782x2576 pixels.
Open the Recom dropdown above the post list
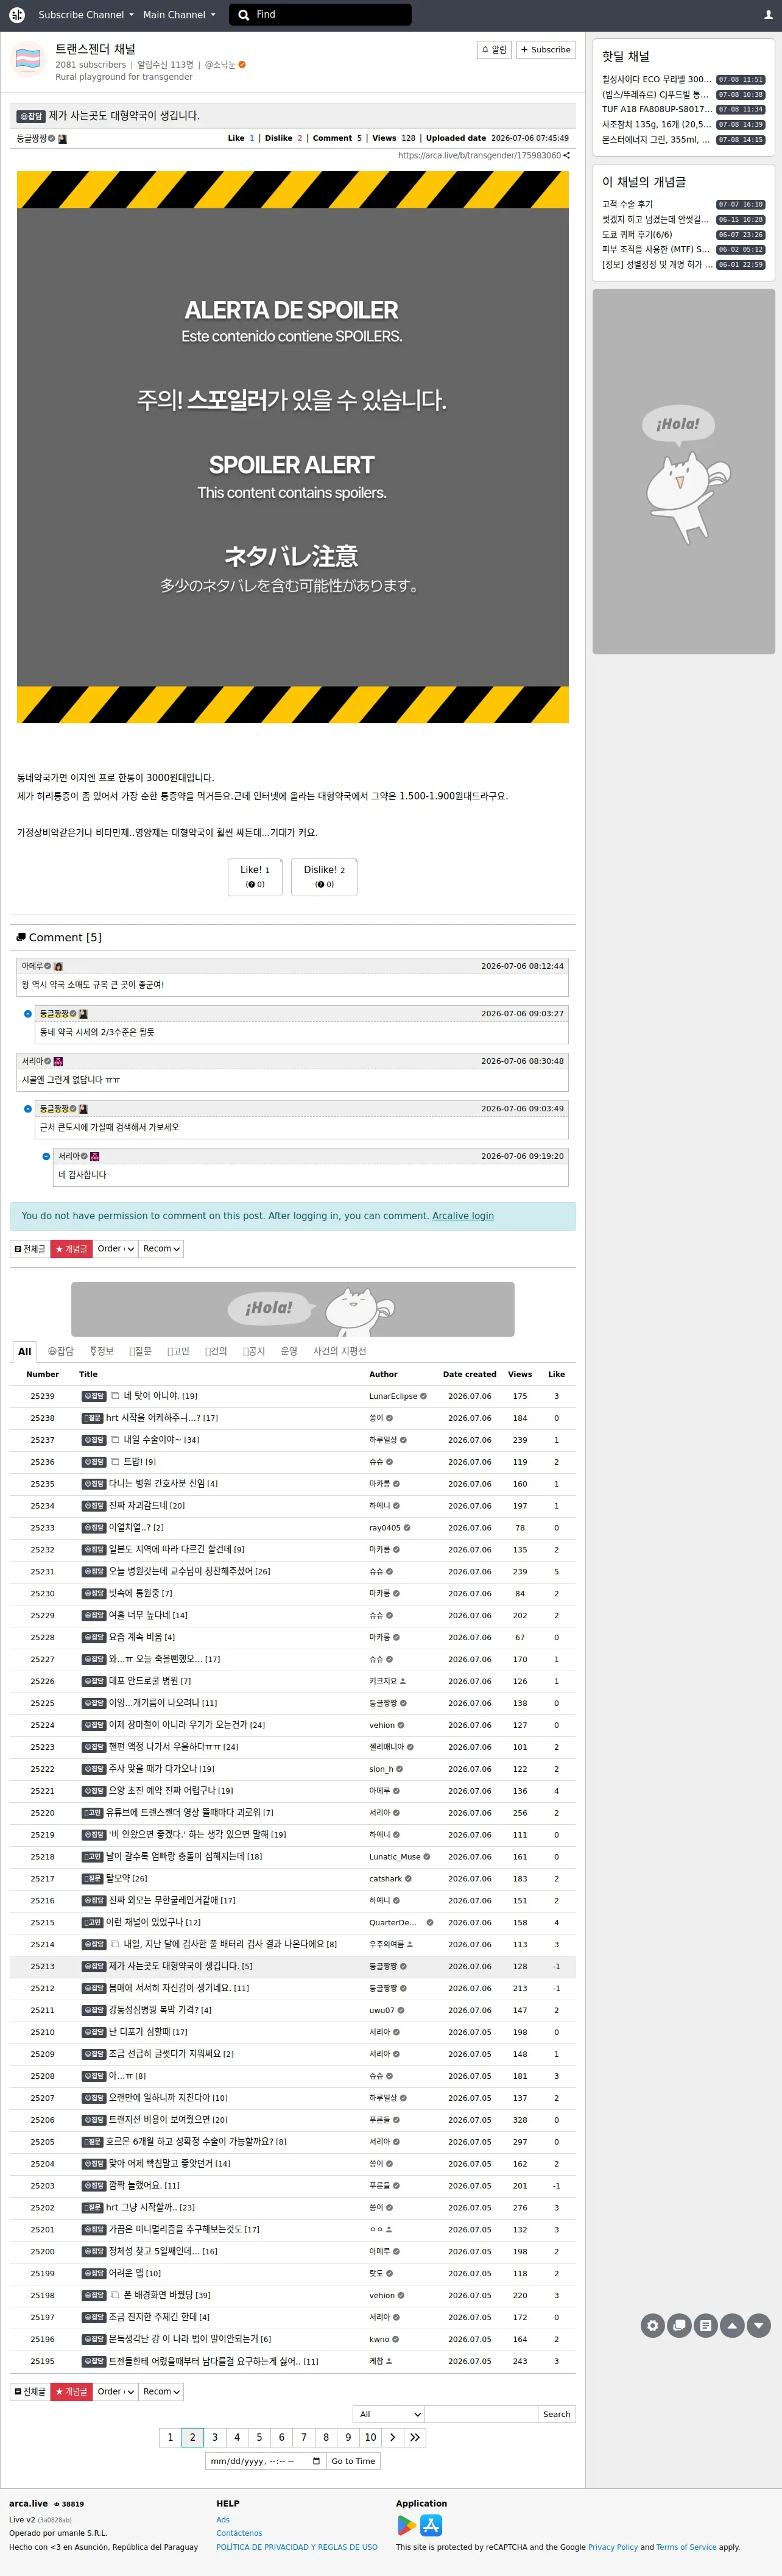(161, 1249)
